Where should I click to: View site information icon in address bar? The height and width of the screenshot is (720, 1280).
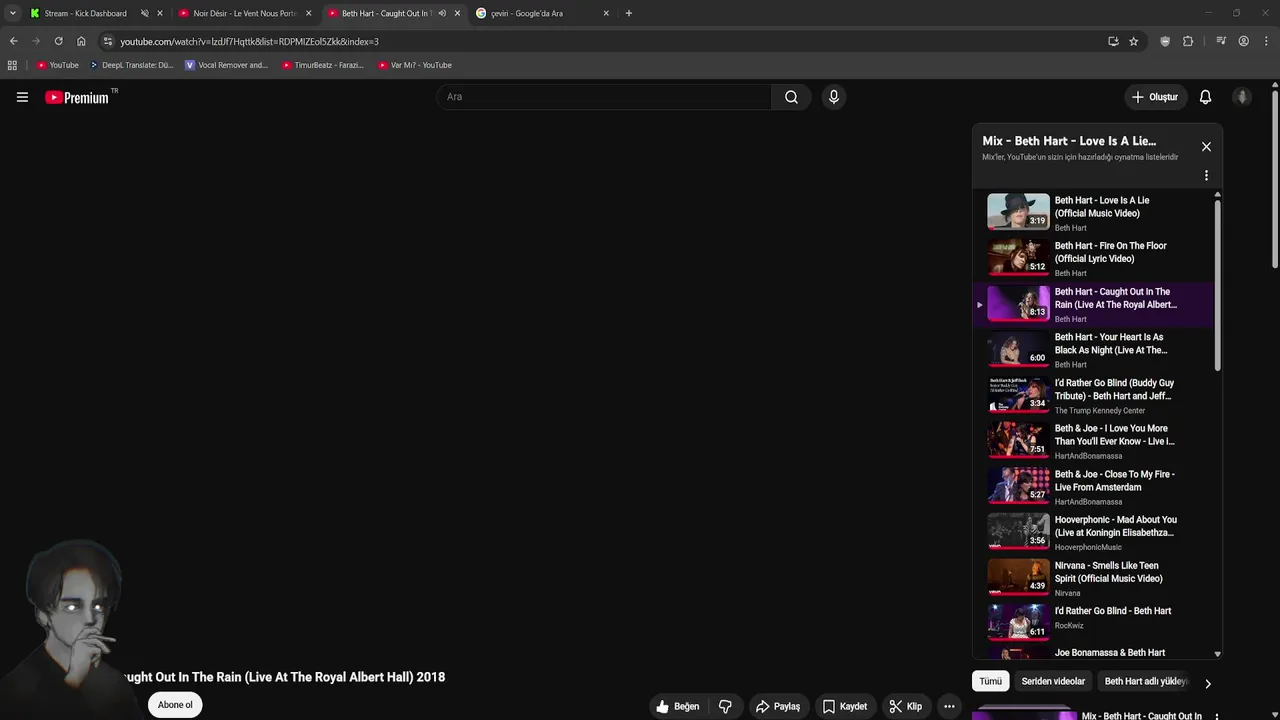pyautogui.click(x=108, y=41)
